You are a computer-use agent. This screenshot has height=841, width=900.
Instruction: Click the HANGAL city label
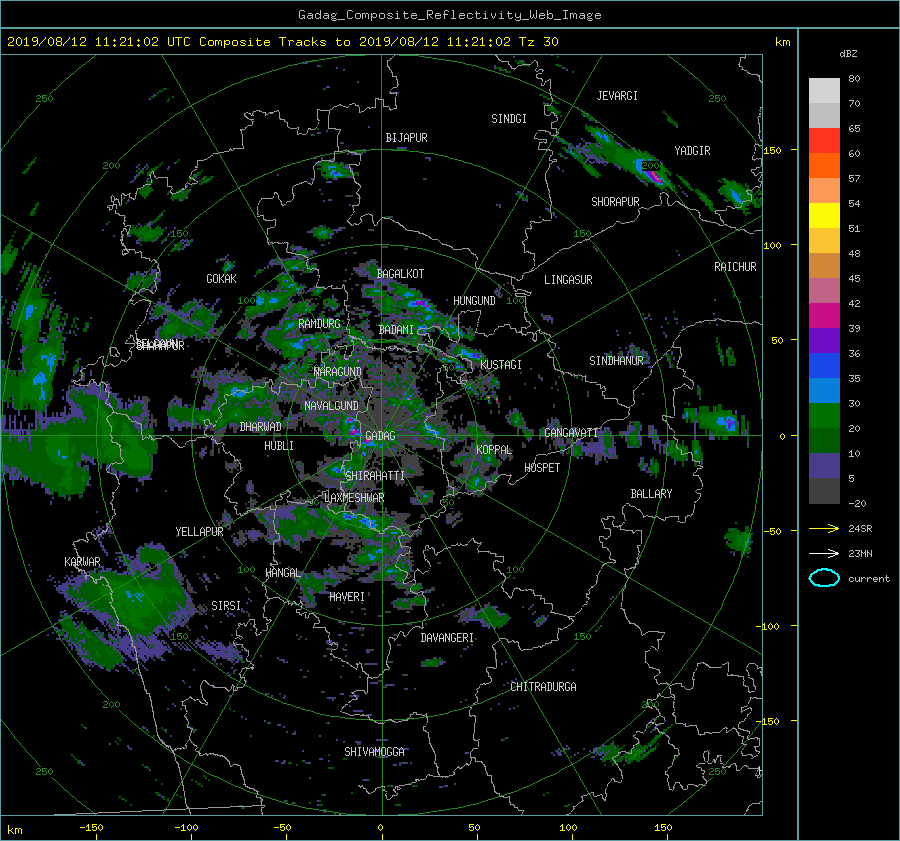coord(283,573)
